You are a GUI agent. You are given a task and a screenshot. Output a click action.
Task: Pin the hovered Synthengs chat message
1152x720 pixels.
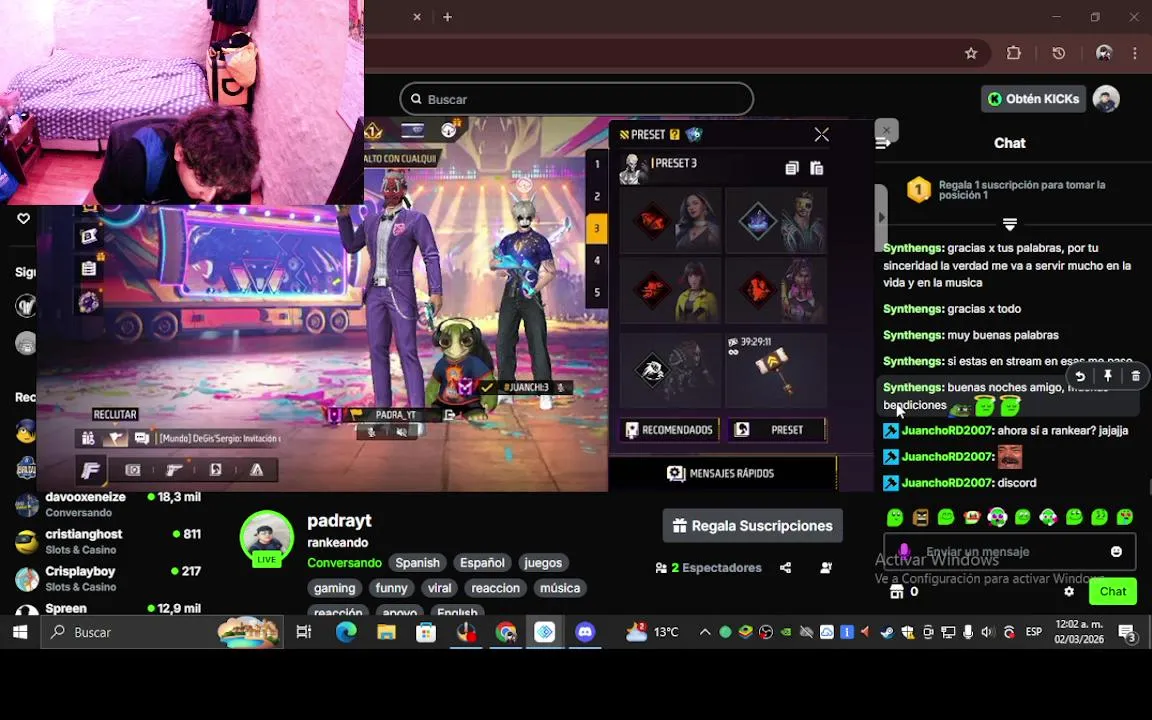(1108, 376)
